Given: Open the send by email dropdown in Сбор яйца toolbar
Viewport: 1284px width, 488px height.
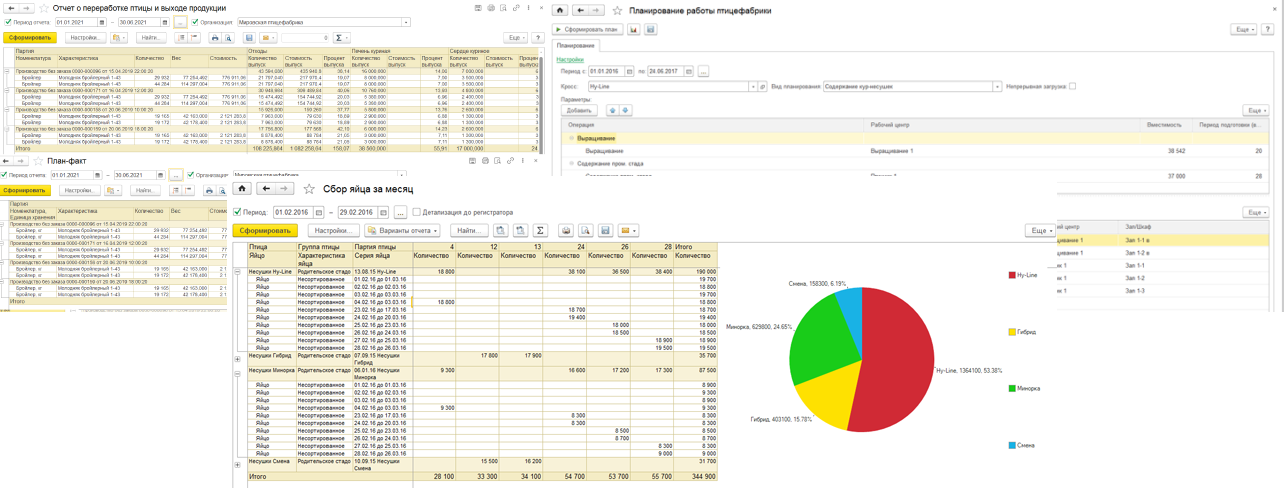Looking at the screenshot, I should point(628,230).
